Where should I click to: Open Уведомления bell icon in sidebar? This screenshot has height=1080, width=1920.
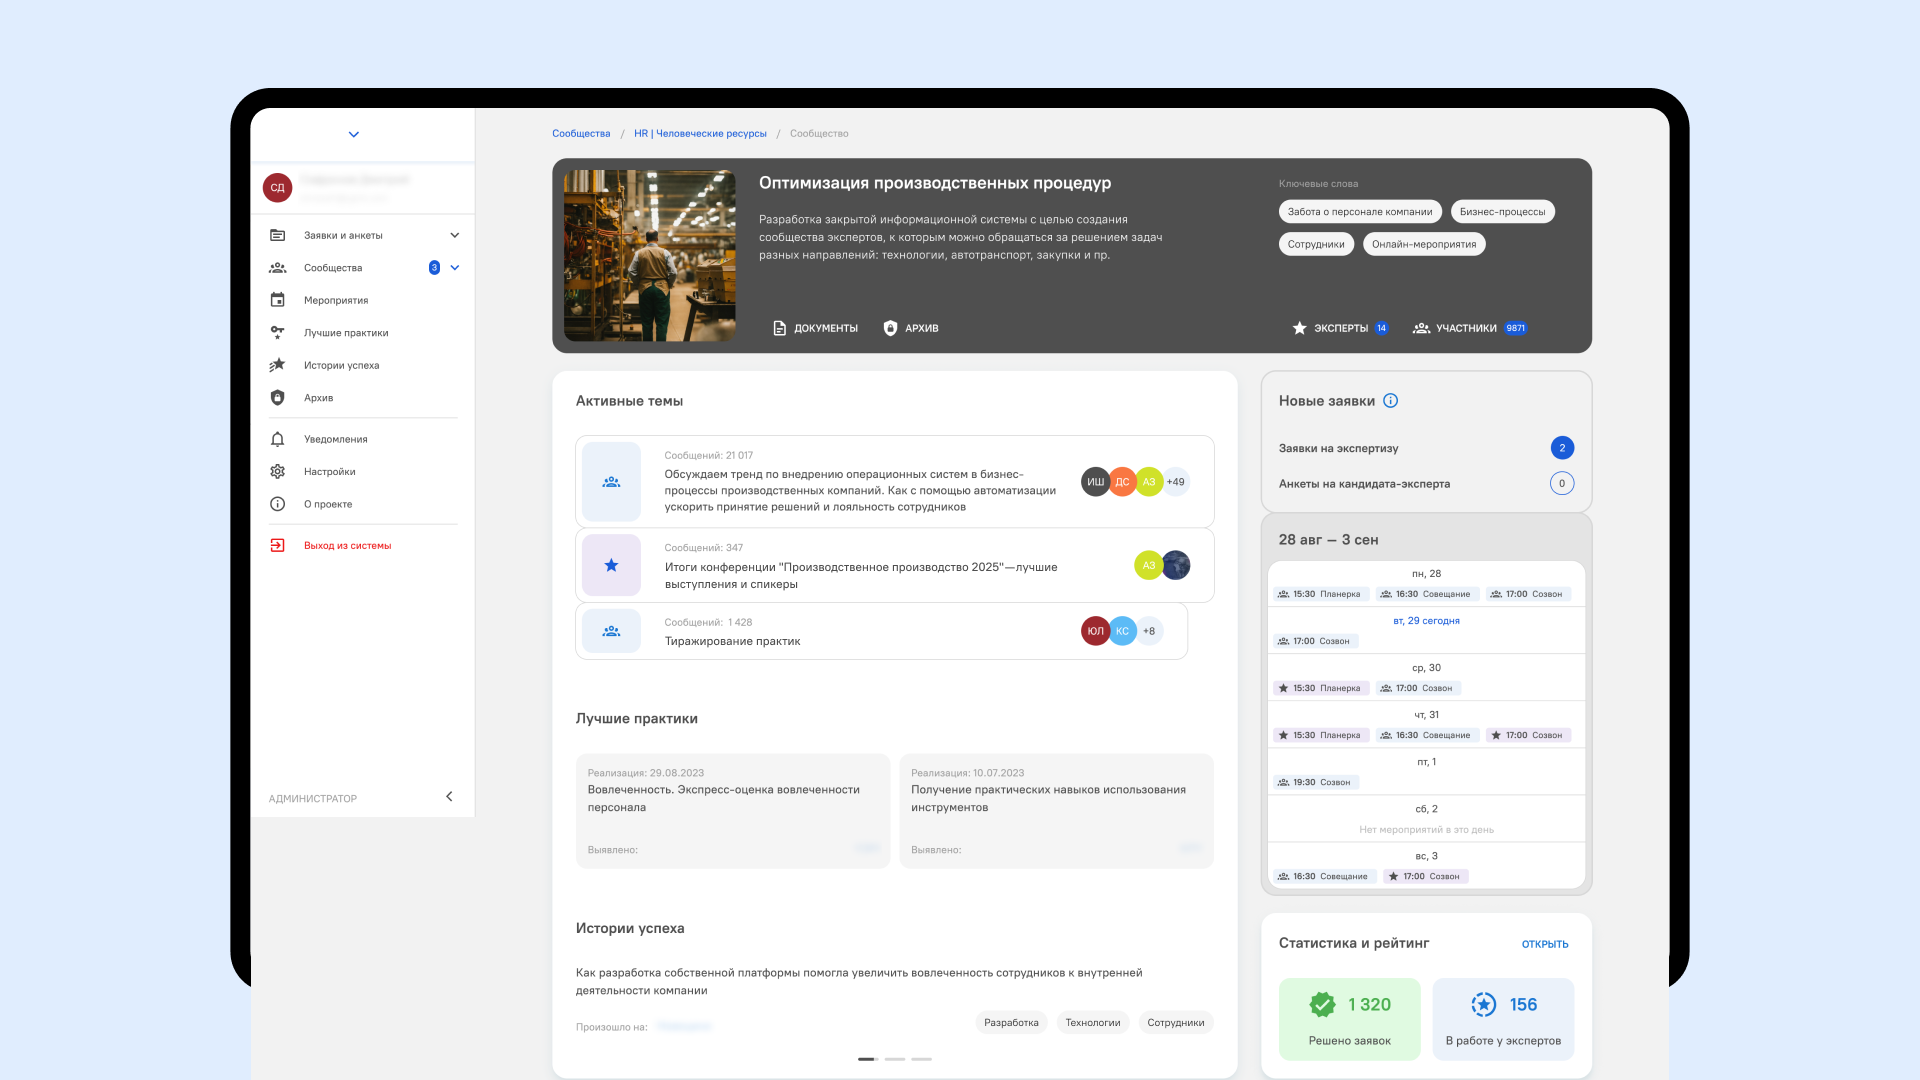pos(278,439)
